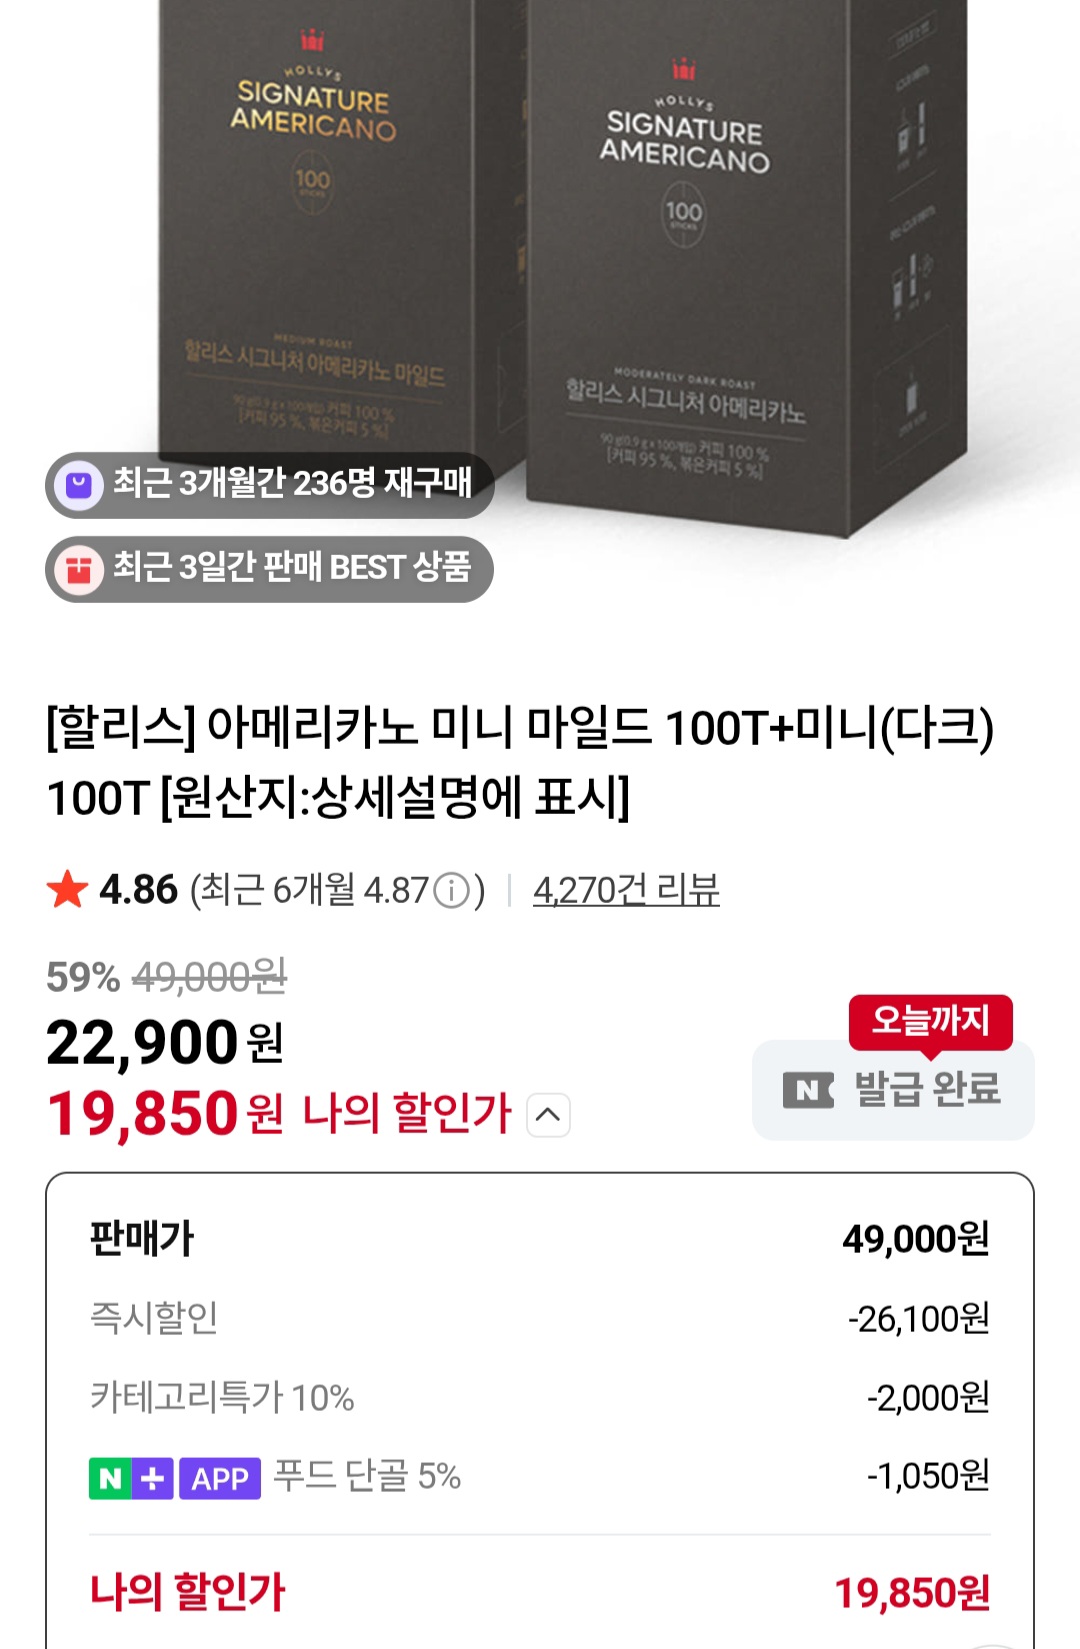
Task: Click the info icon beside 4.87 rating
Action: (x=452, y=889)
